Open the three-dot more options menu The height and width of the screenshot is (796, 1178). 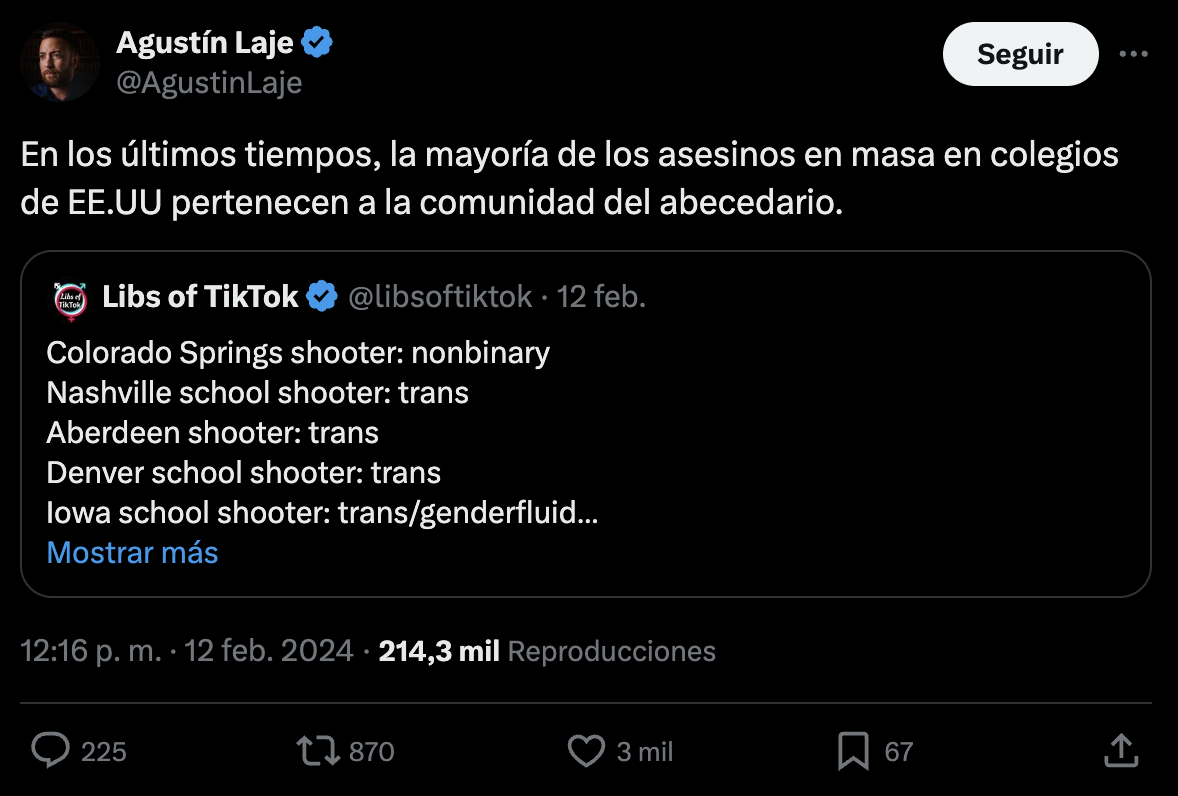click(1133, 53)
